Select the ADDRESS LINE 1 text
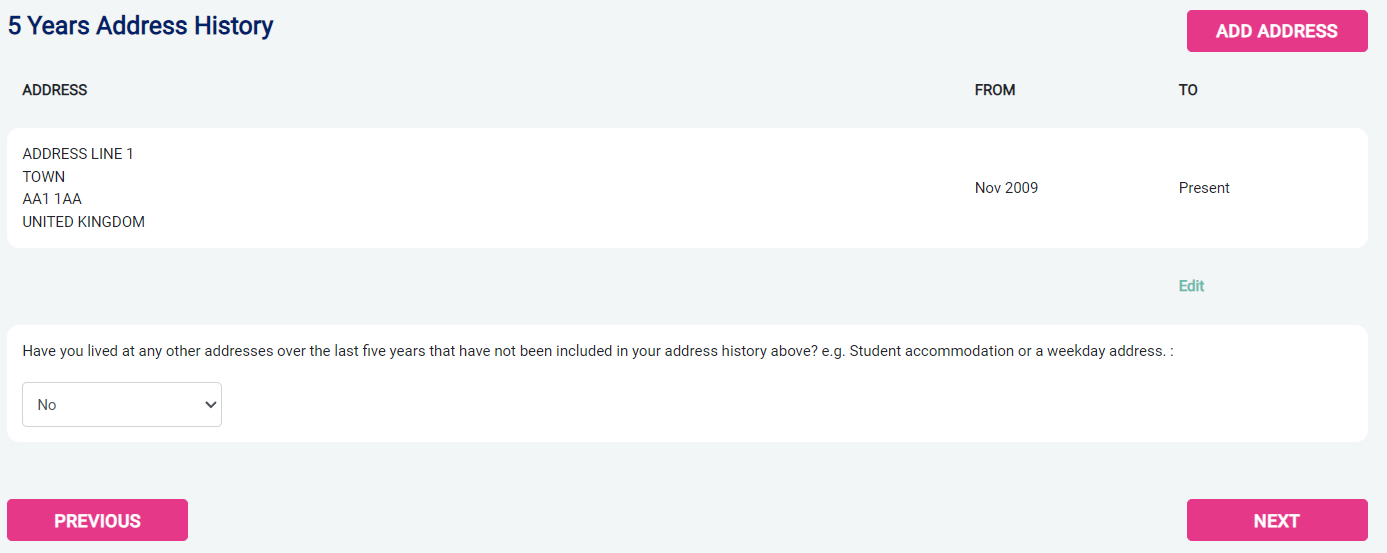The image size is (1387, 553). point(78,154)
